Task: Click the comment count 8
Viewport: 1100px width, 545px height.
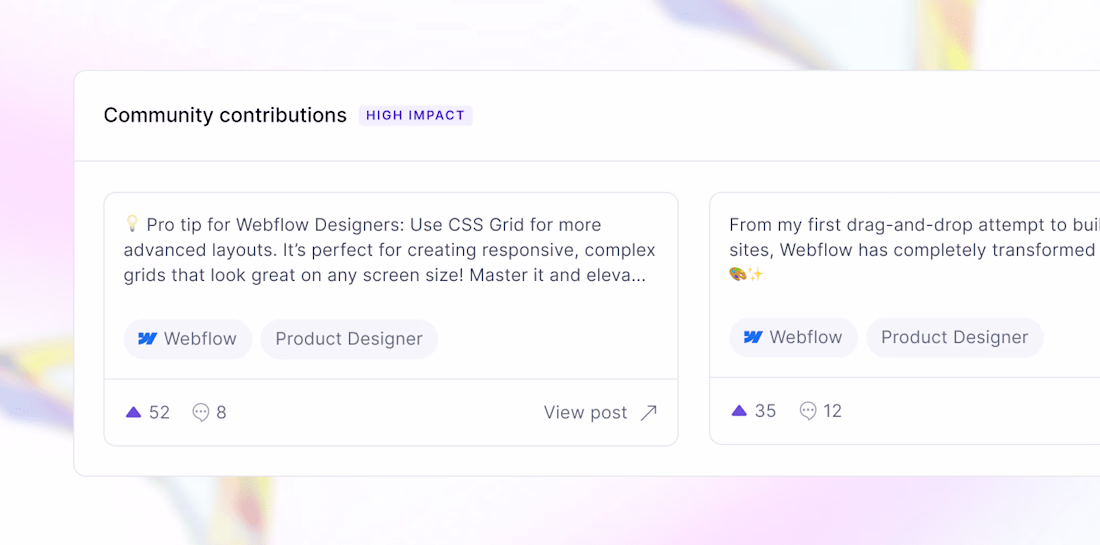Action: 221,412
